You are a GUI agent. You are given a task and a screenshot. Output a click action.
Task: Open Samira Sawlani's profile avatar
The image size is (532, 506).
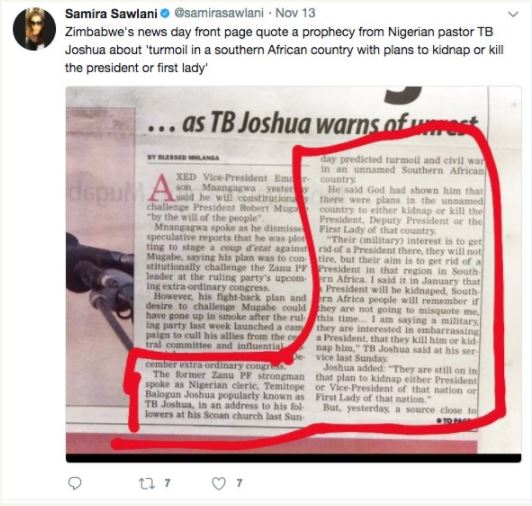coord(34,29)
